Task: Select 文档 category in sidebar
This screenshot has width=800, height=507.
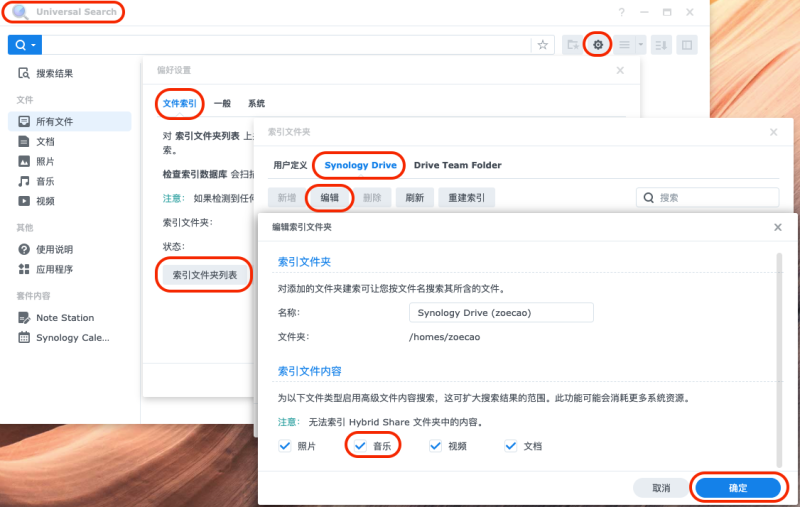Action: pyautogui.click(x=69, y=141)
